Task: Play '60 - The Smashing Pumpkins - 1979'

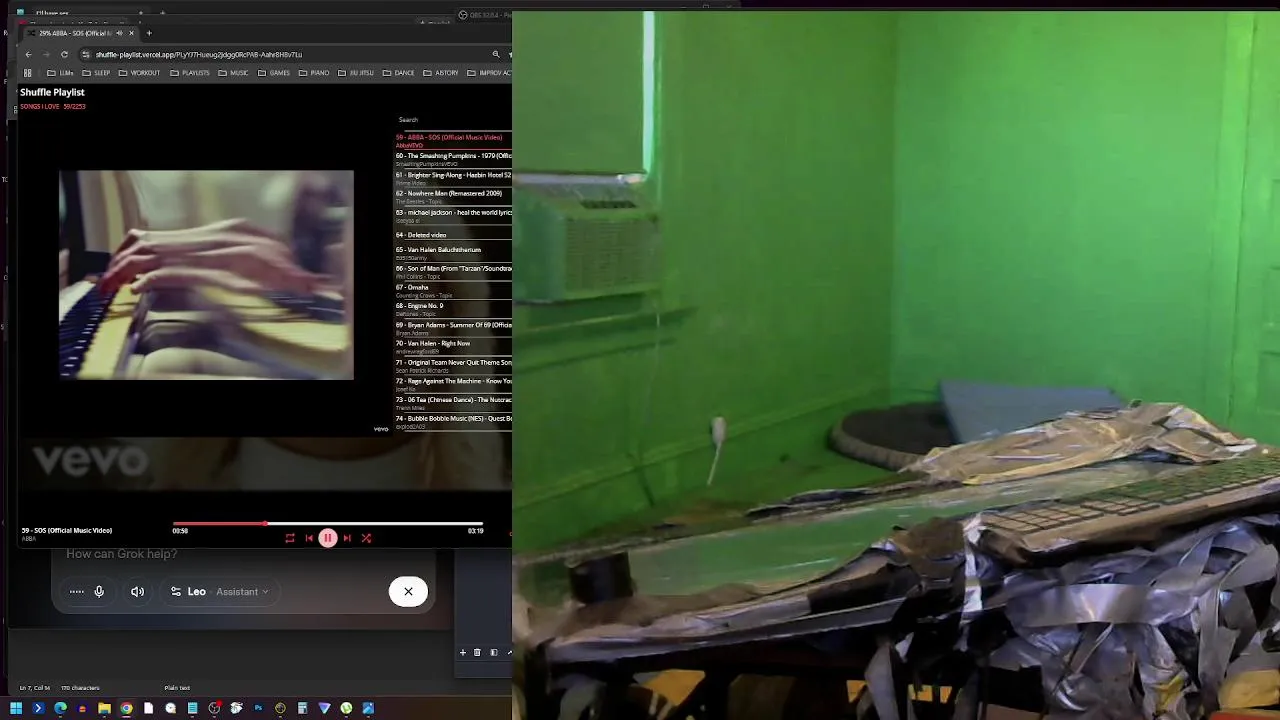Action: point(454,159)
